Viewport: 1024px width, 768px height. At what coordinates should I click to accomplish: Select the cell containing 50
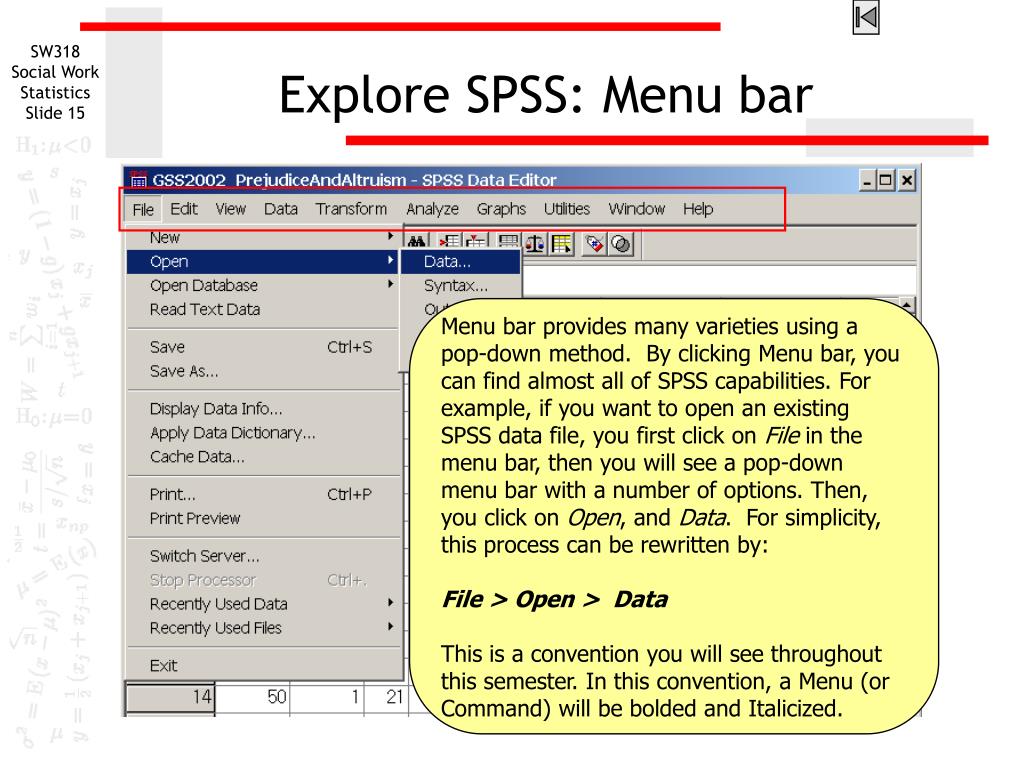pos(252,697)
